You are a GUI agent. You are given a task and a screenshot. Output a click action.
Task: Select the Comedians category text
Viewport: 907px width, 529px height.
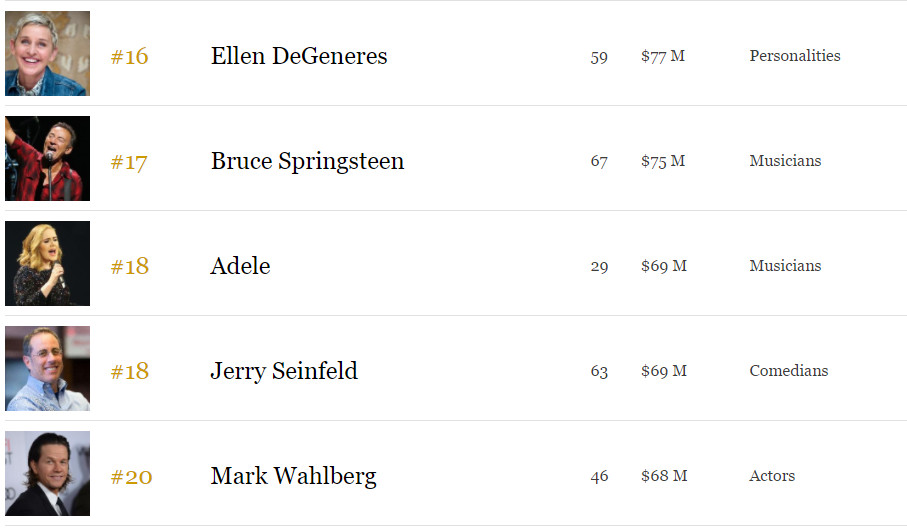click(x=788, y=371)
